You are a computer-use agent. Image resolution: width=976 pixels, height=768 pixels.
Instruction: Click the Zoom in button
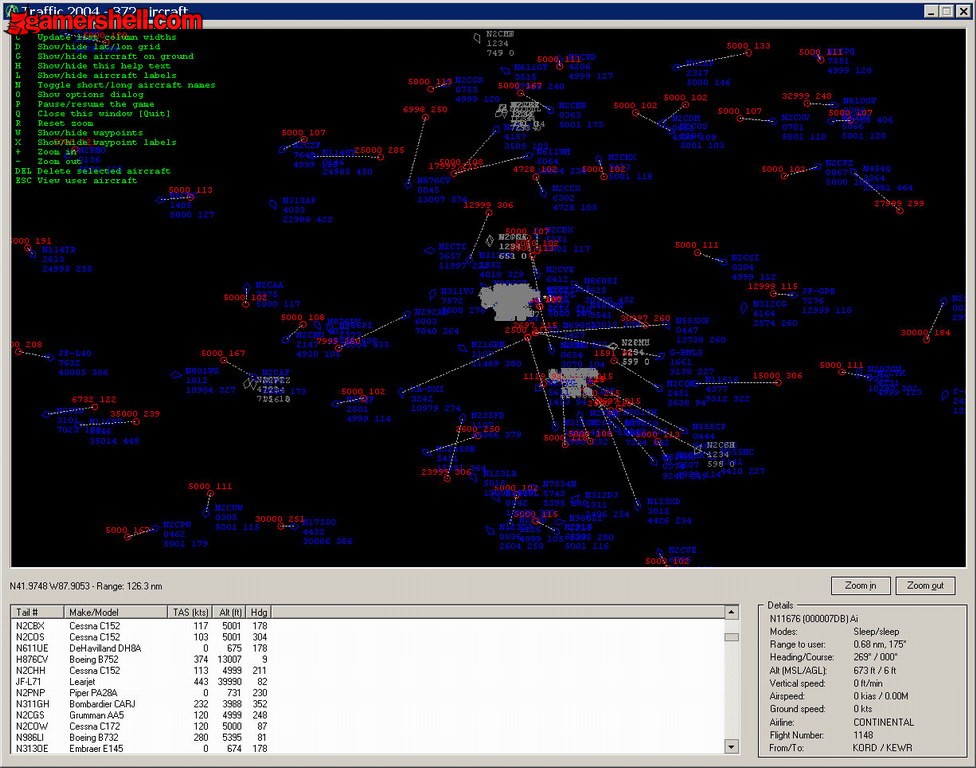pos(861,586)
